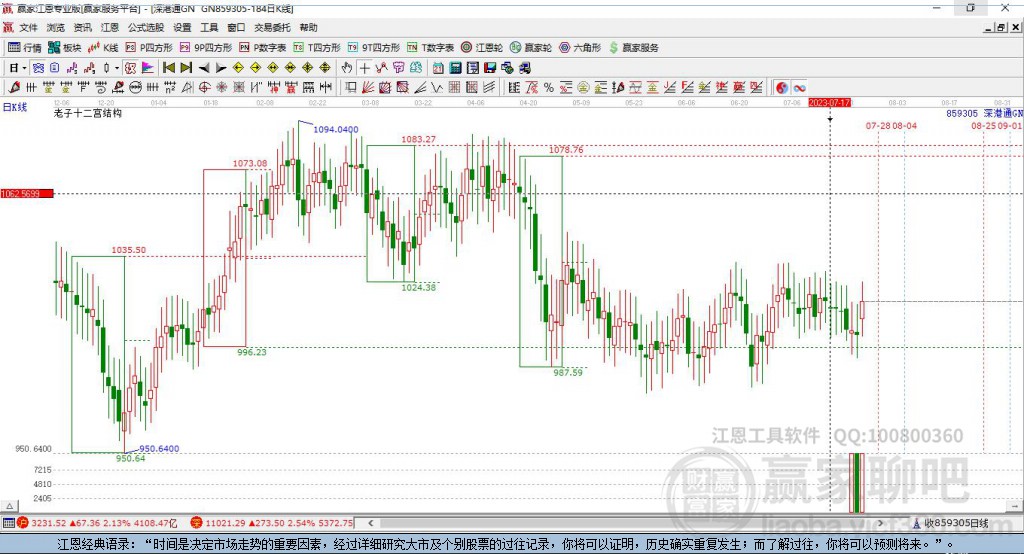This screenshot has width=1024, height=554.
Task: Click the red-blue yin-yang icon
Action: click(x=782, y=88)
